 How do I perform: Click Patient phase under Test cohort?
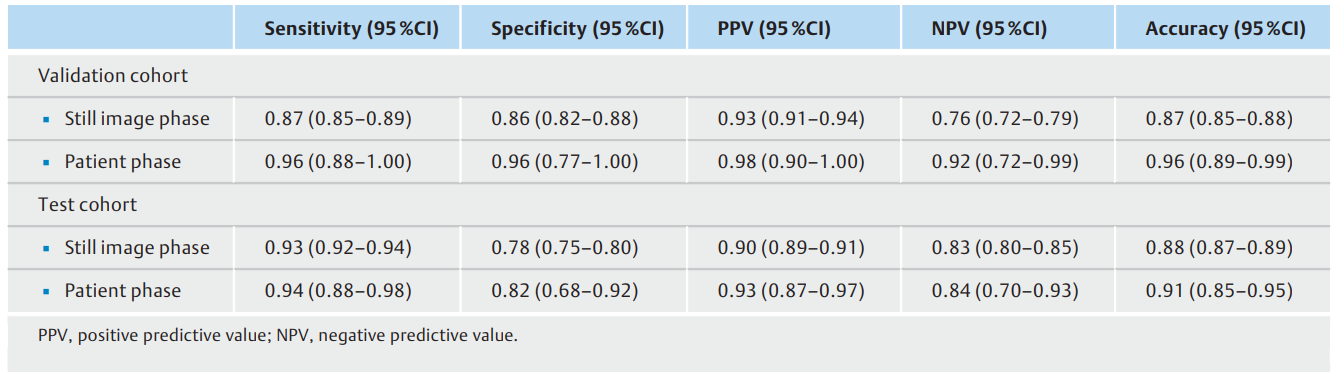point(123,290)
